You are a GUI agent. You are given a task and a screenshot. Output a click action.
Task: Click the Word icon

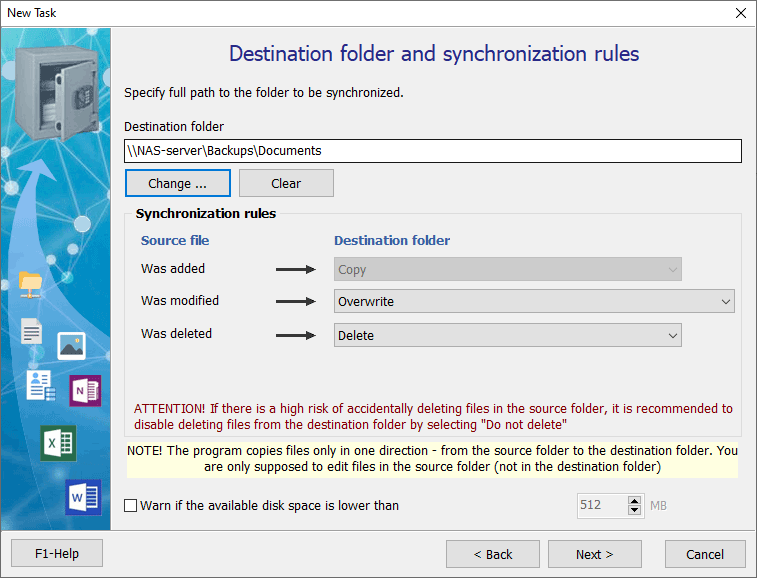point(84,497)
